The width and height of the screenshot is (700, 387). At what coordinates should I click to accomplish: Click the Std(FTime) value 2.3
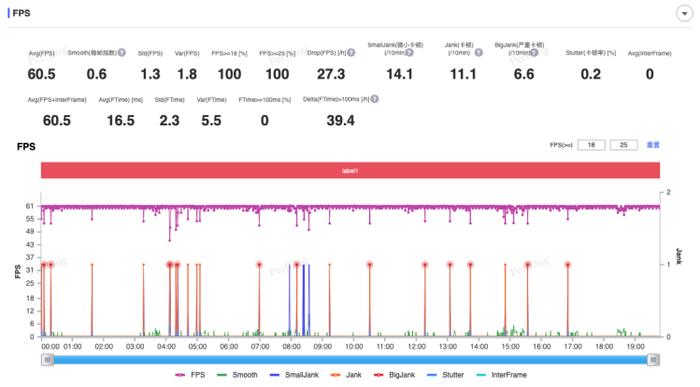click(169, 121)
